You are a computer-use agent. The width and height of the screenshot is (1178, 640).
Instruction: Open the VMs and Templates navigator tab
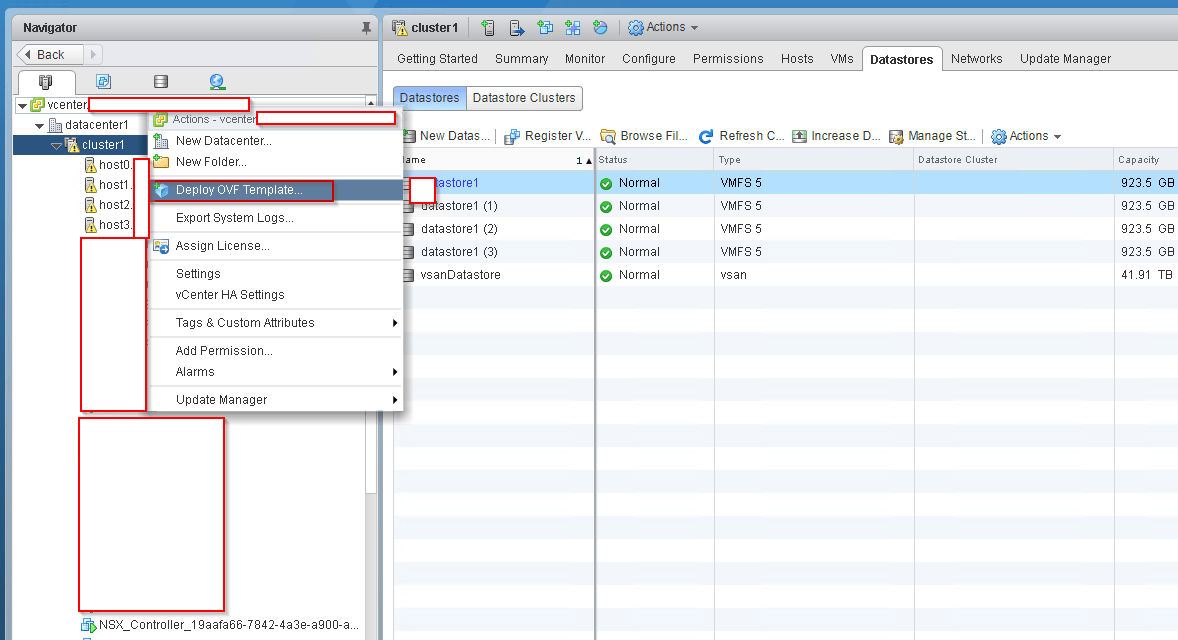tap(103, 82)
